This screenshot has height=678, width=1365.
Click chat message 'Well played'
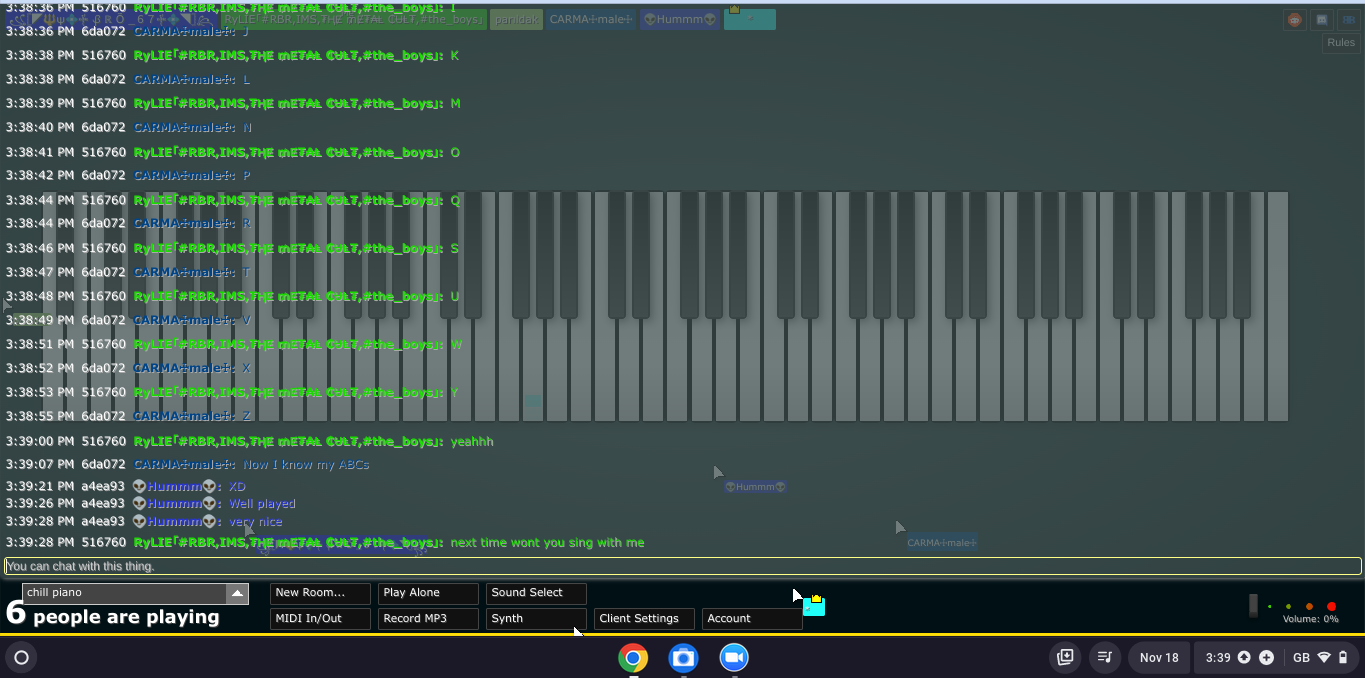point(262,504)
